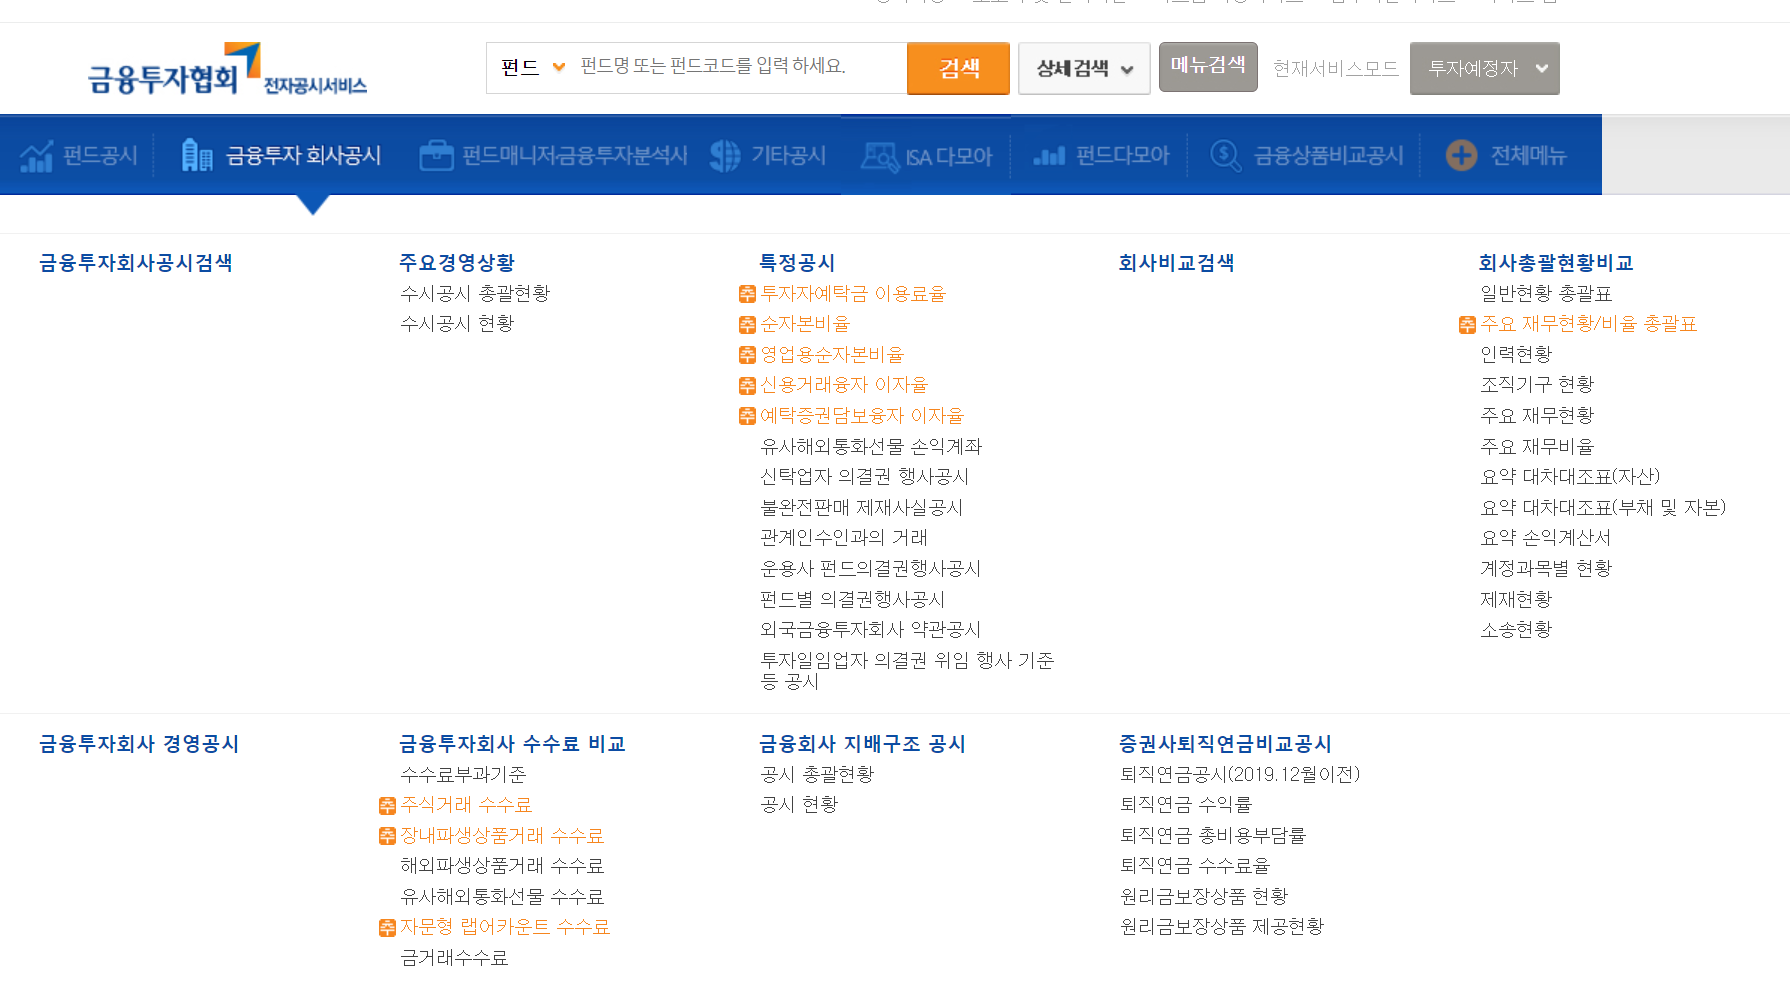Open 조직기구 현황 link
The width and height of the screenshot is (1790, 985).
1537,384
